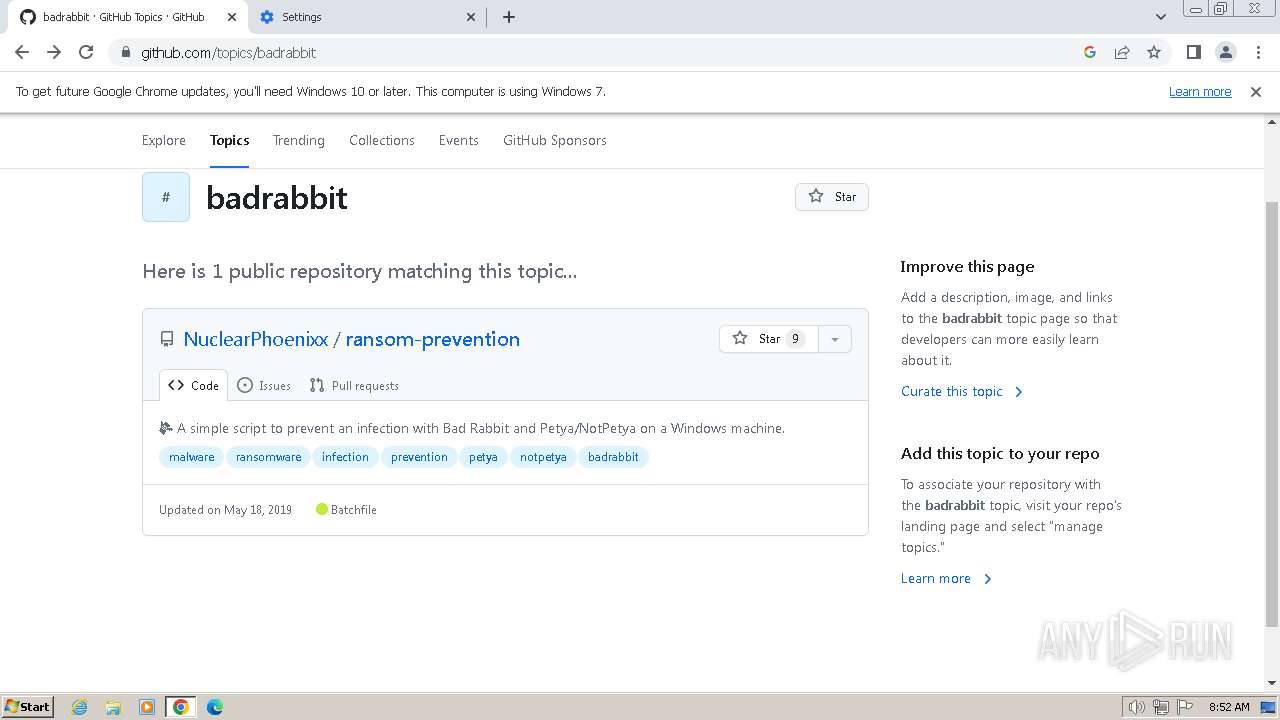Star the badrabbit topic
Screen dimensions: 1280x720
tap(832, 197)
